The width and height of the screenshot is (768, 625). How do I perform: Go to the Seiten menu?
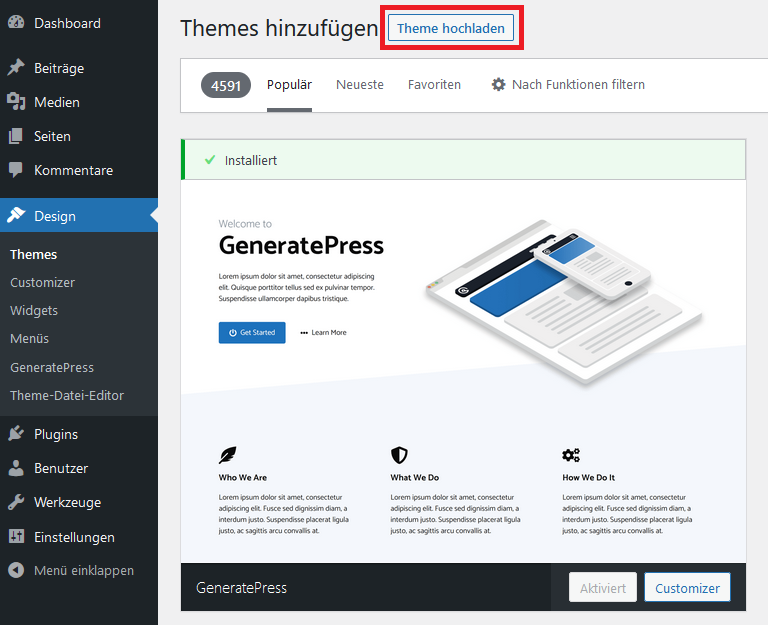click(x=79, y=136)
